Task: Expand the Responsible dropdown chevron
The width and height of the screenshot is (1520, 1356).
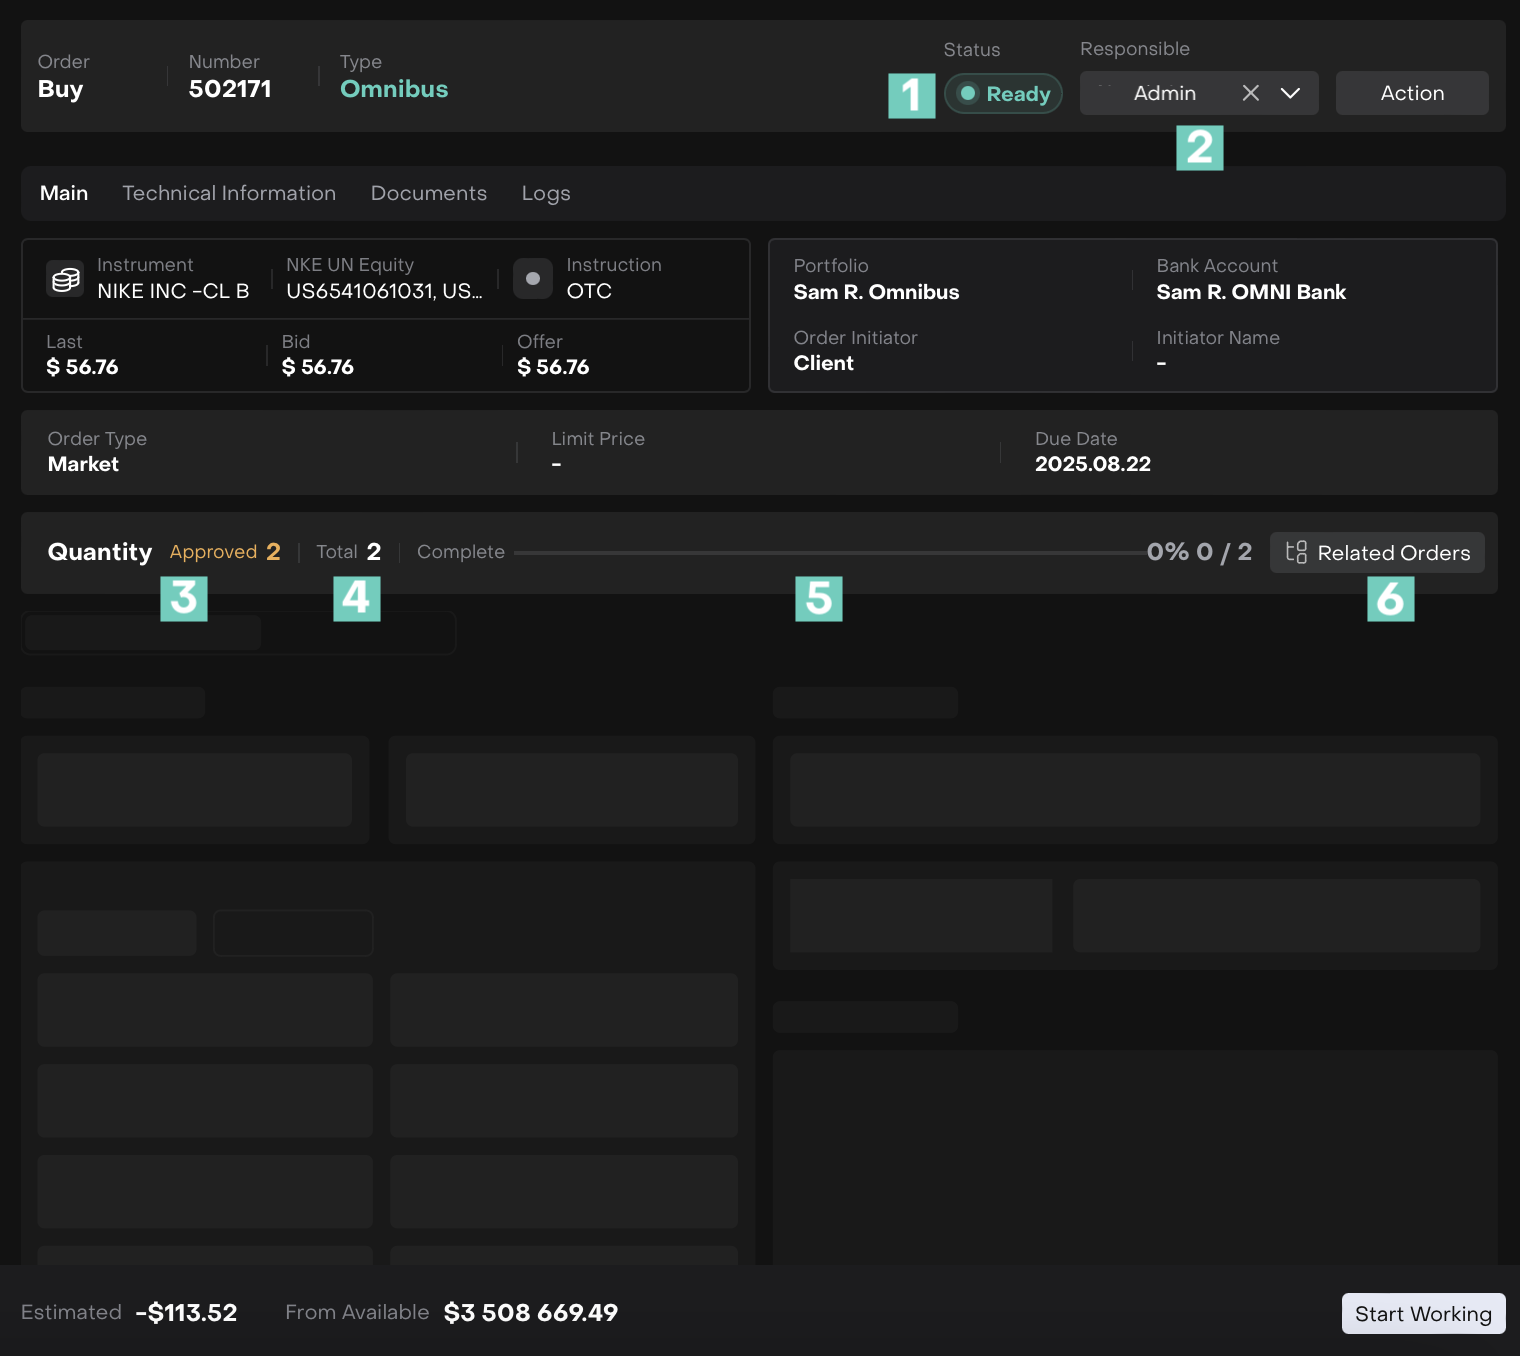Action: (x=1290, y=93)
